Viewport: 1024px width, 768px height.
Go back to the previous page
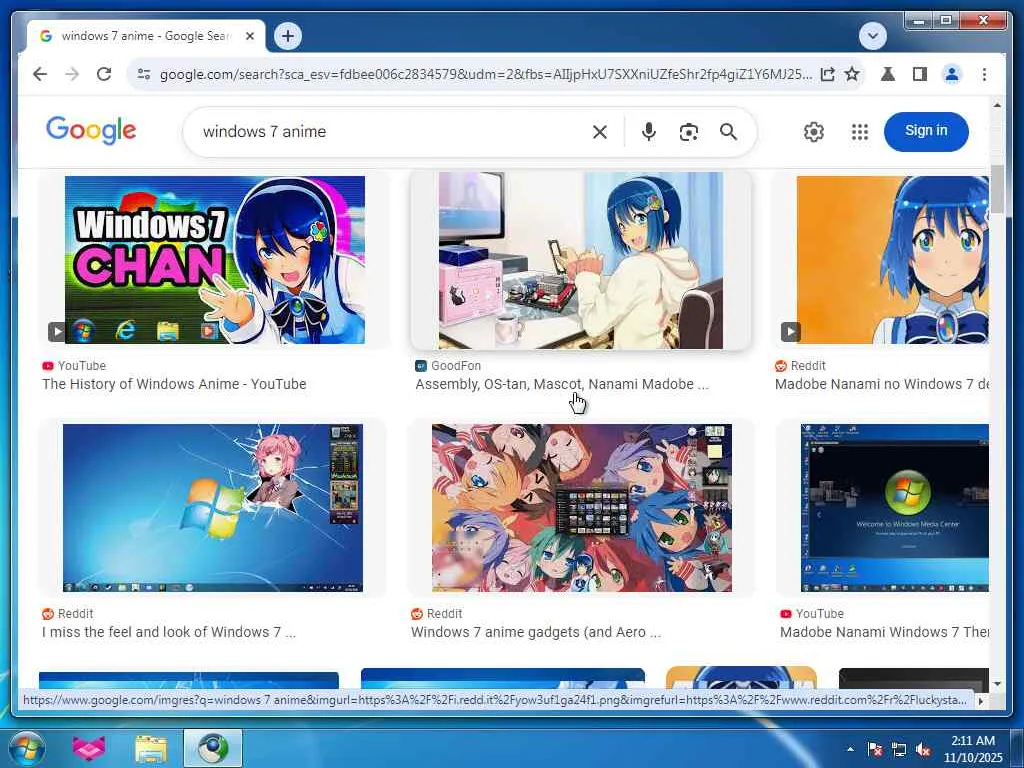click(40, 74)
